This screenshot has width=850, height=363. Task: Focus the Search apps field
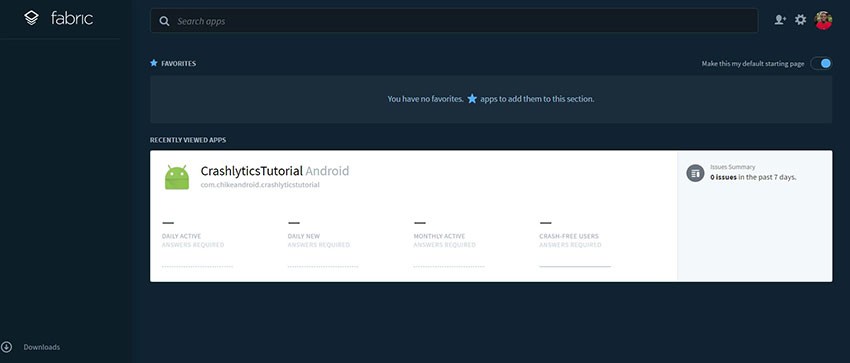454,21
